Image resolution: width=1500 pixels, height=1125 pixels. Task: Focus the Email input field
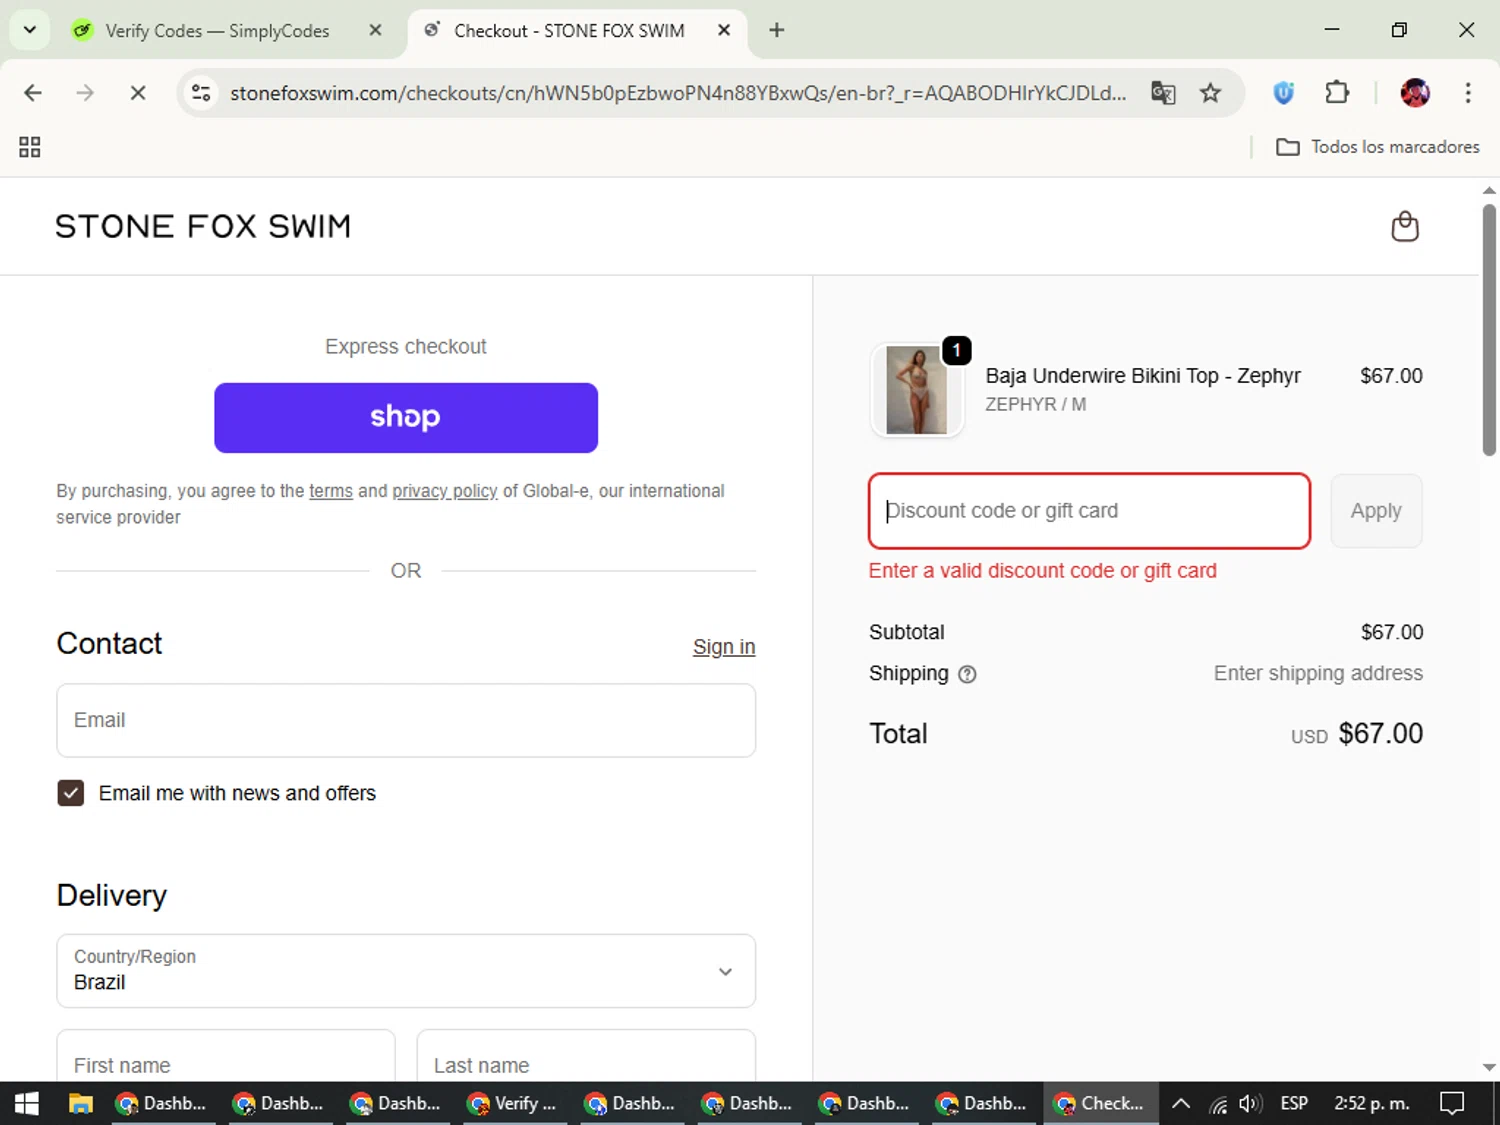[x=406, y=720]
